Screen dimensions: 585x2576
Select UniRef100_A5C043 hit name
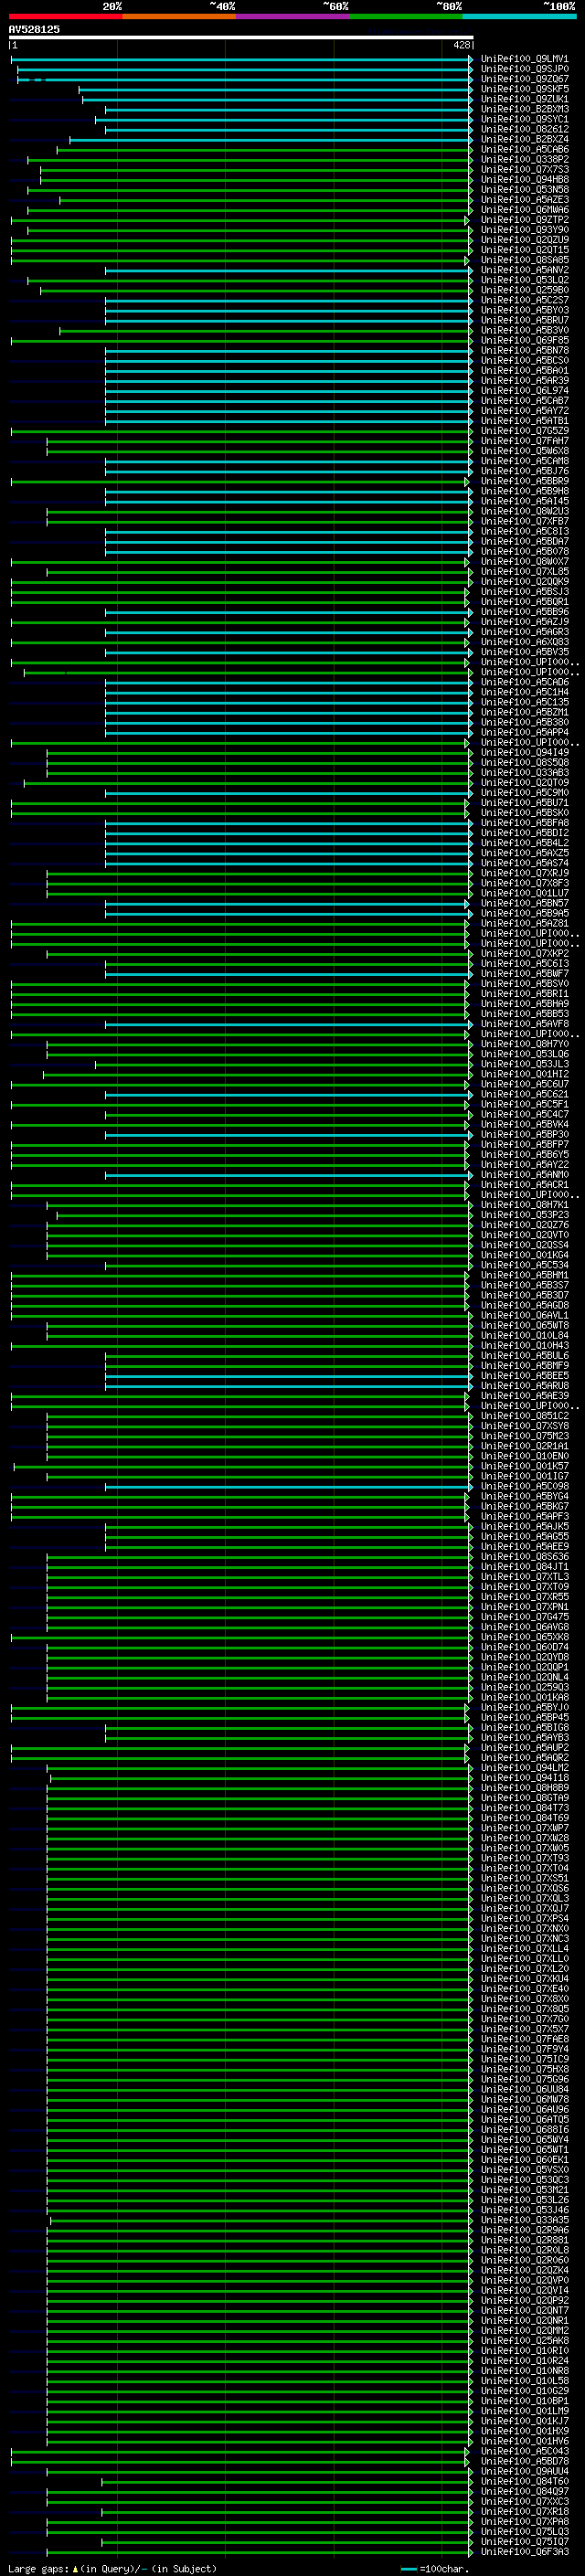coord(525,2451)
